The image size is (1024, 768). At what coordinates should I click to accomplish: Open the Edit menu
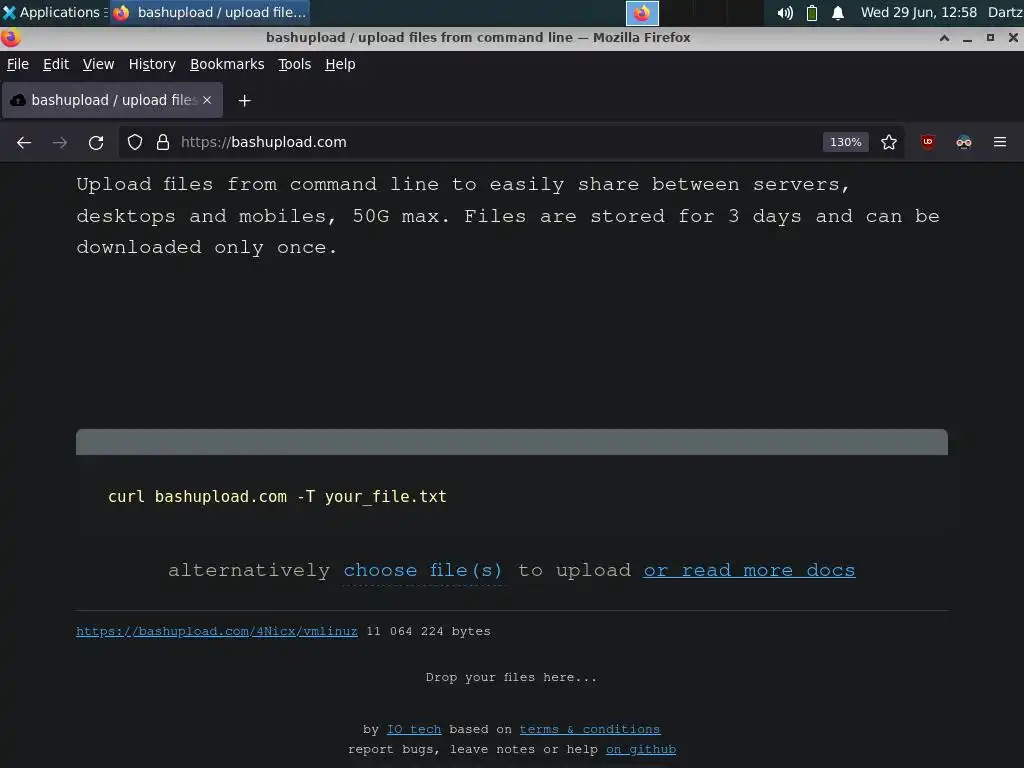(56, 64)
